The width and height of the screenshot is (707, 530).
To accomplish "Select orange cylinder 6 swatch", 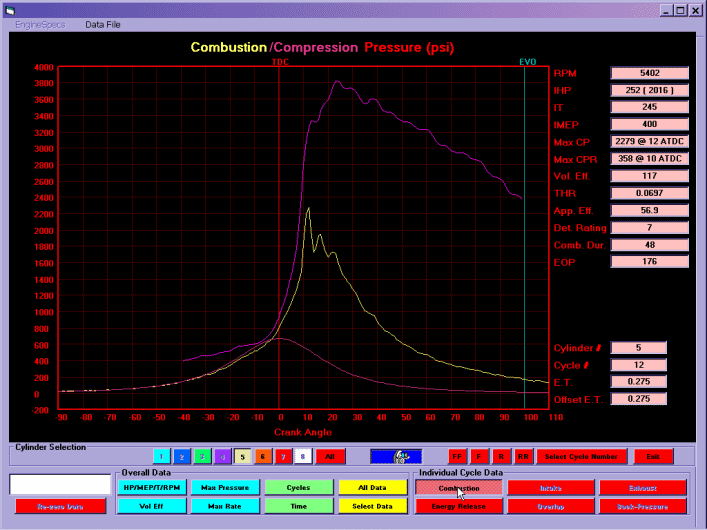I will tap(263, 456).
